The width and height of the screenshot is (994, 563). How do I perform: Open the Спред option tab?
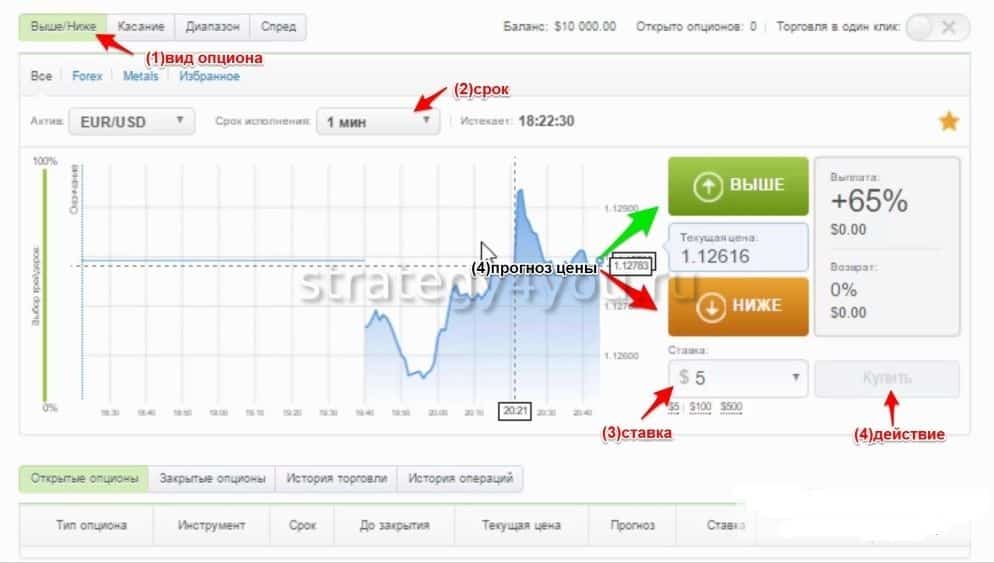pyautogui.click(x=278, y=27)
